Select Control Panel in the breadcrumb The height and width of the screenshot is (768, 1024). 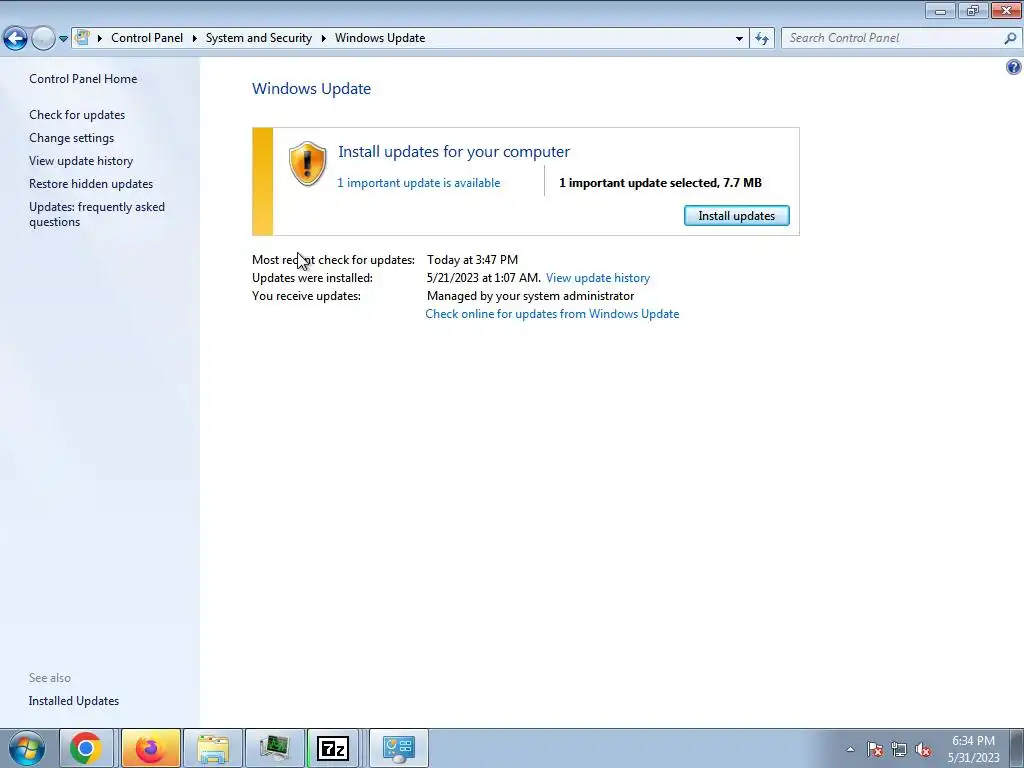coord(147,38)
